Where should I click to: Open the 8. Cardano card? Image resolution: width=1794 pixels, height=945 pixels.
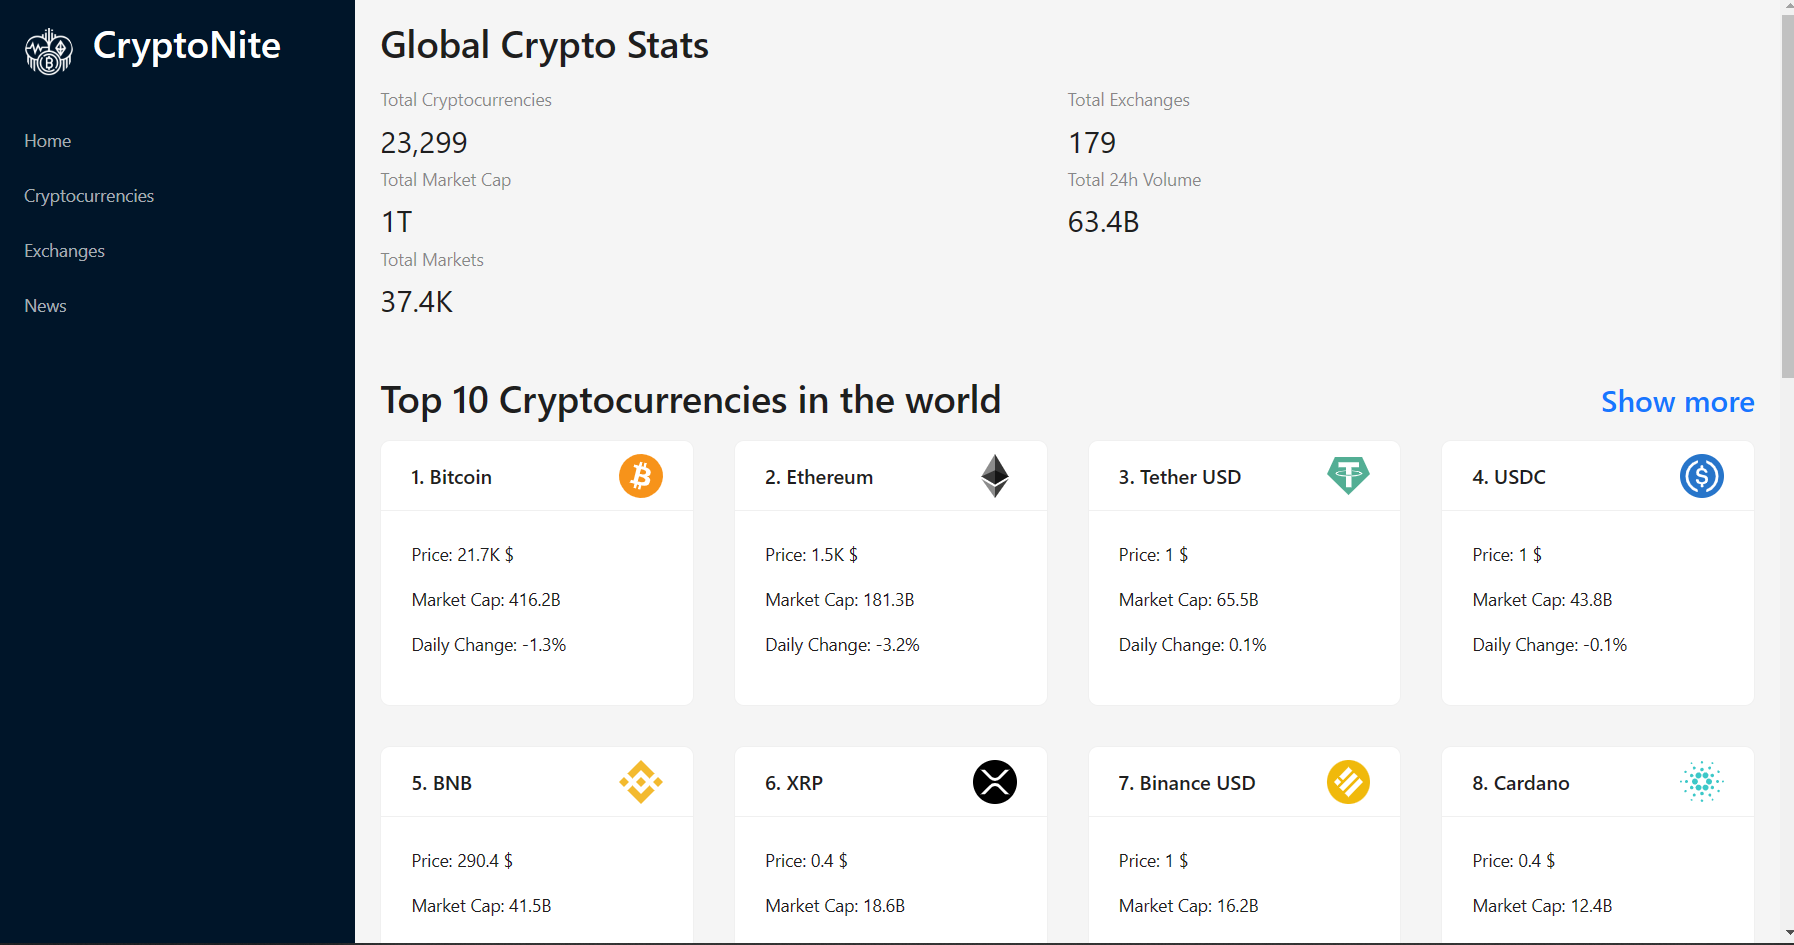(x=1598, y=844)
